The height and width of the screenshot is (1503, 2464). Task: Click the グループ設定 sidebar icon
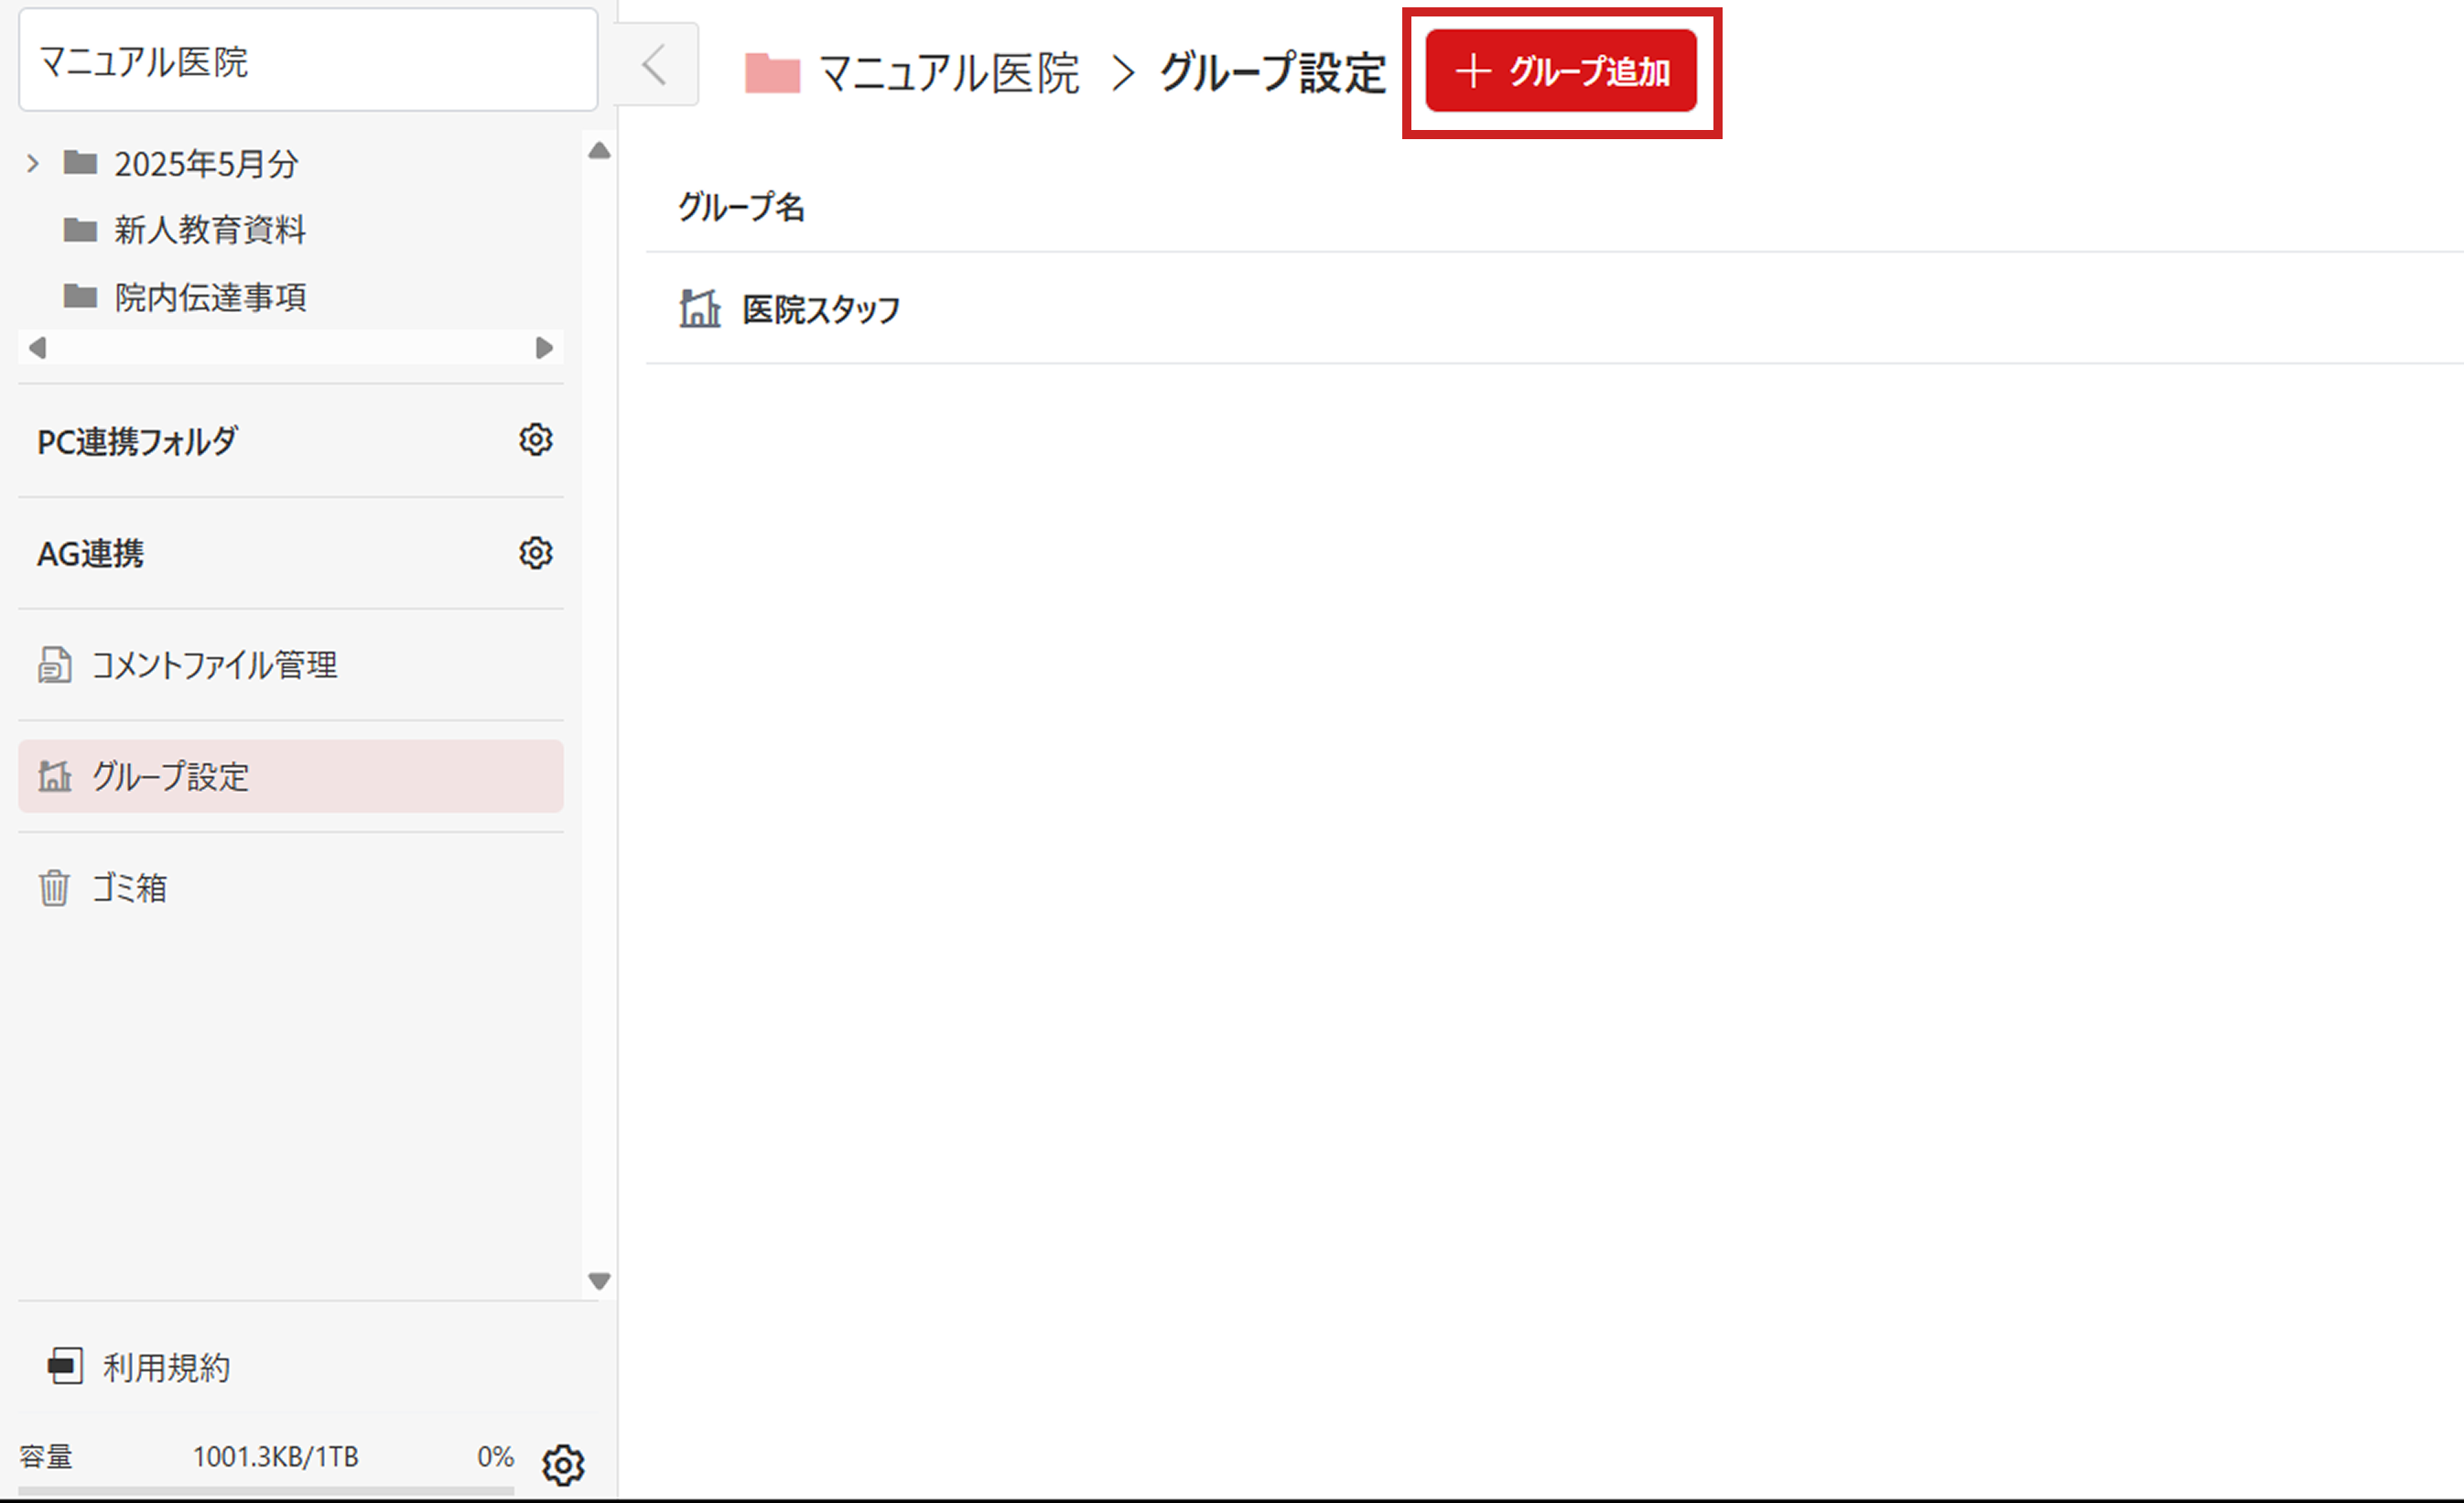[55, 776]
